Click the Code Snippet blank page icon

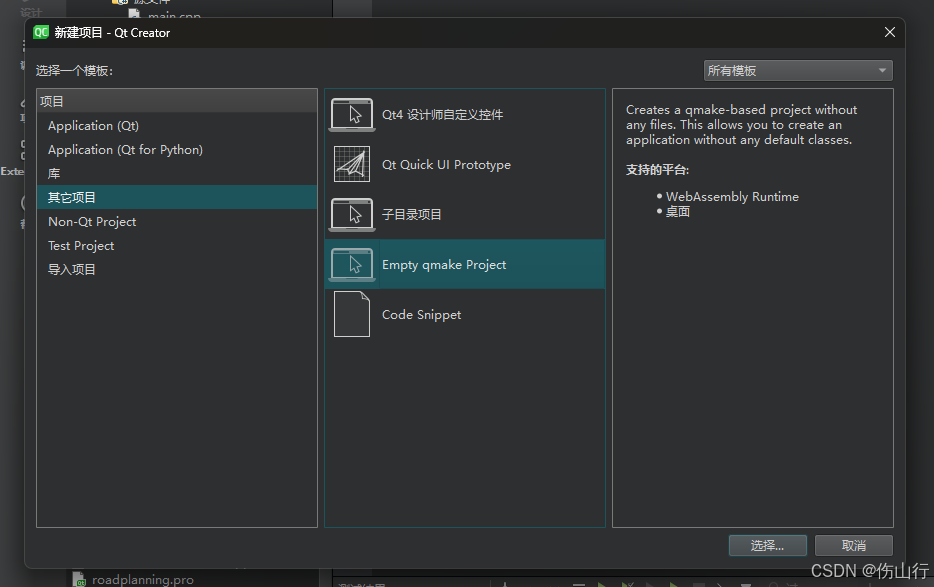(x=352, y=314)
